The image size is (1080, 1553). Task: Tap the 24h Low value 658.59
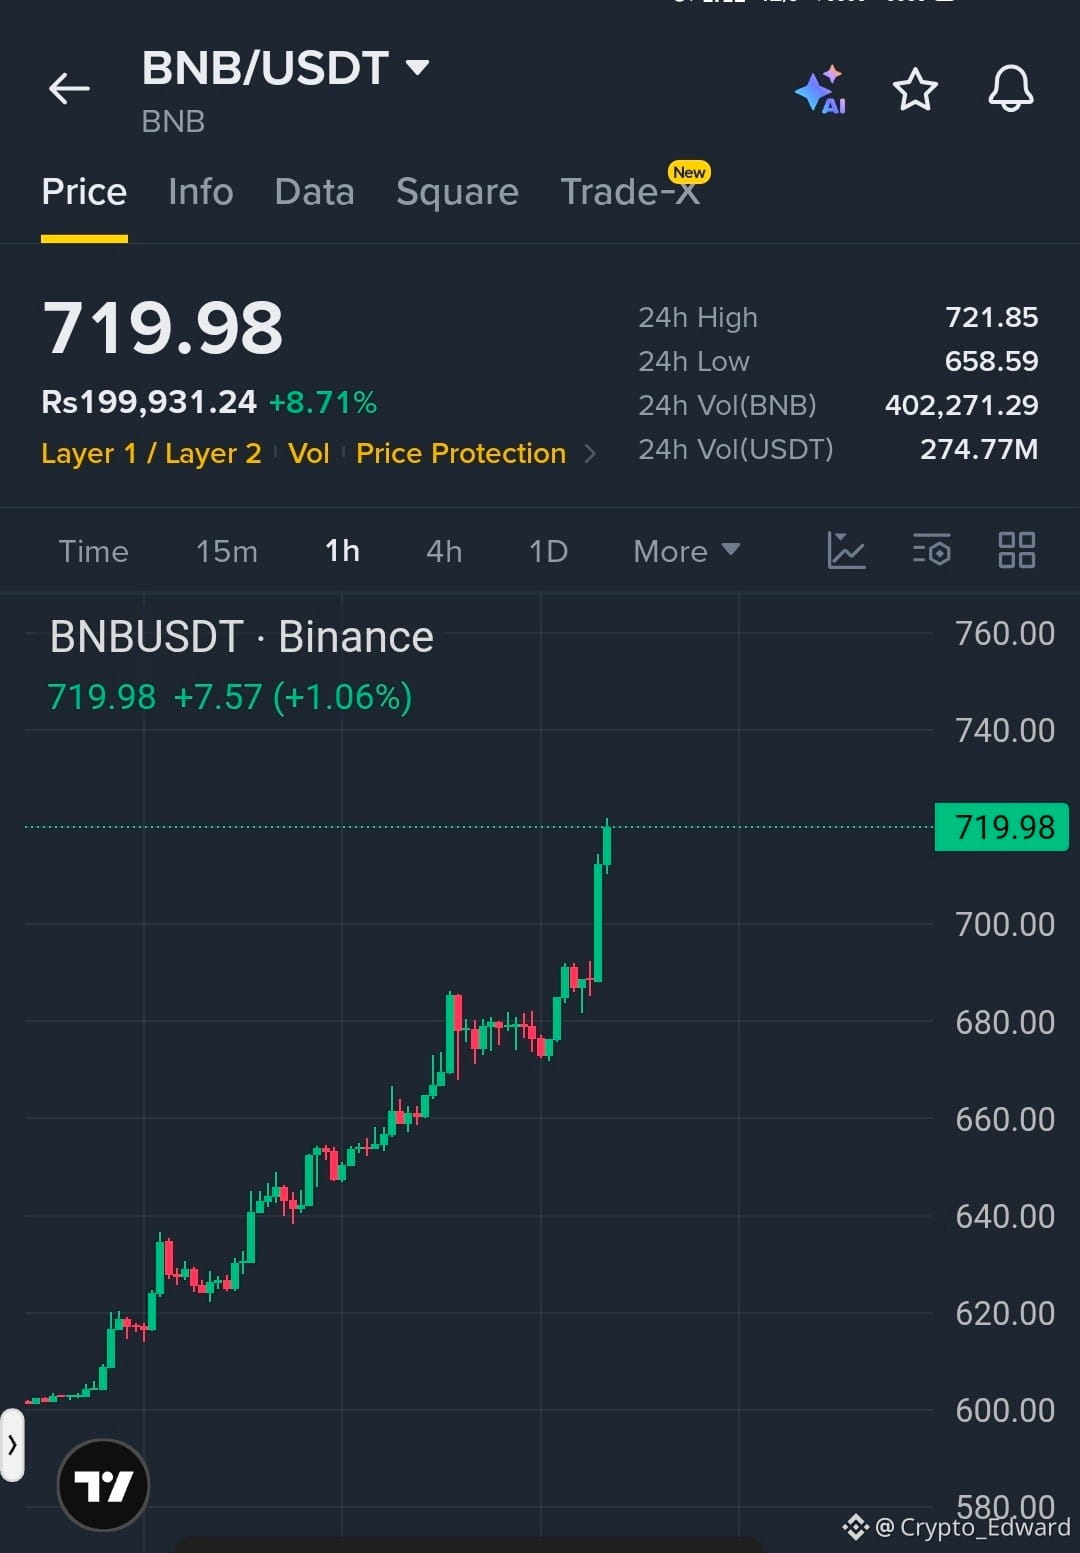pyautogui.click(x=992, y=361)
